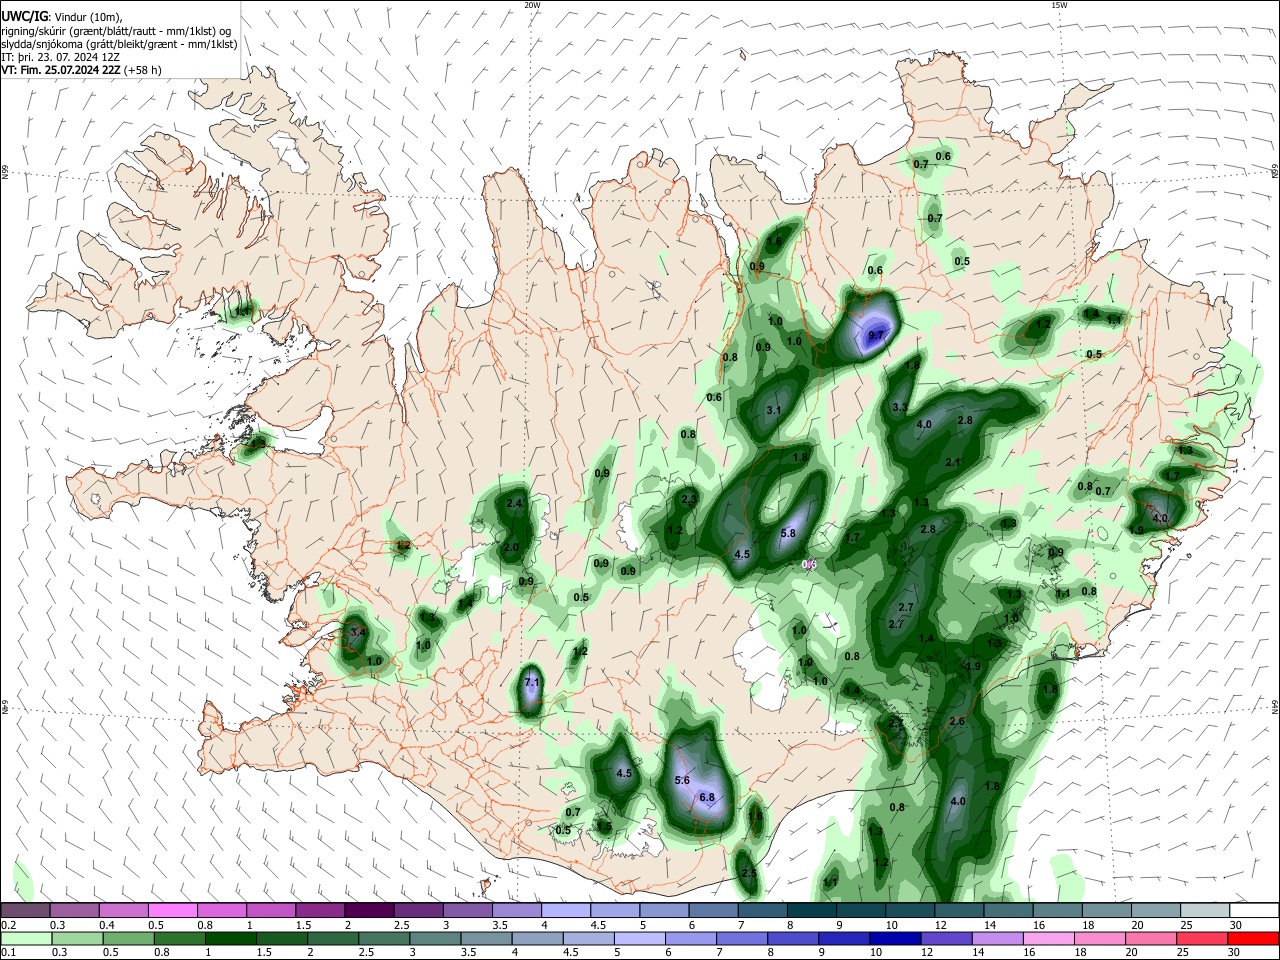Image resolution: width=1280 pixels, height=960 pixels.
Task: Click the 0.2 label under the snow legend
Action: 7,925
